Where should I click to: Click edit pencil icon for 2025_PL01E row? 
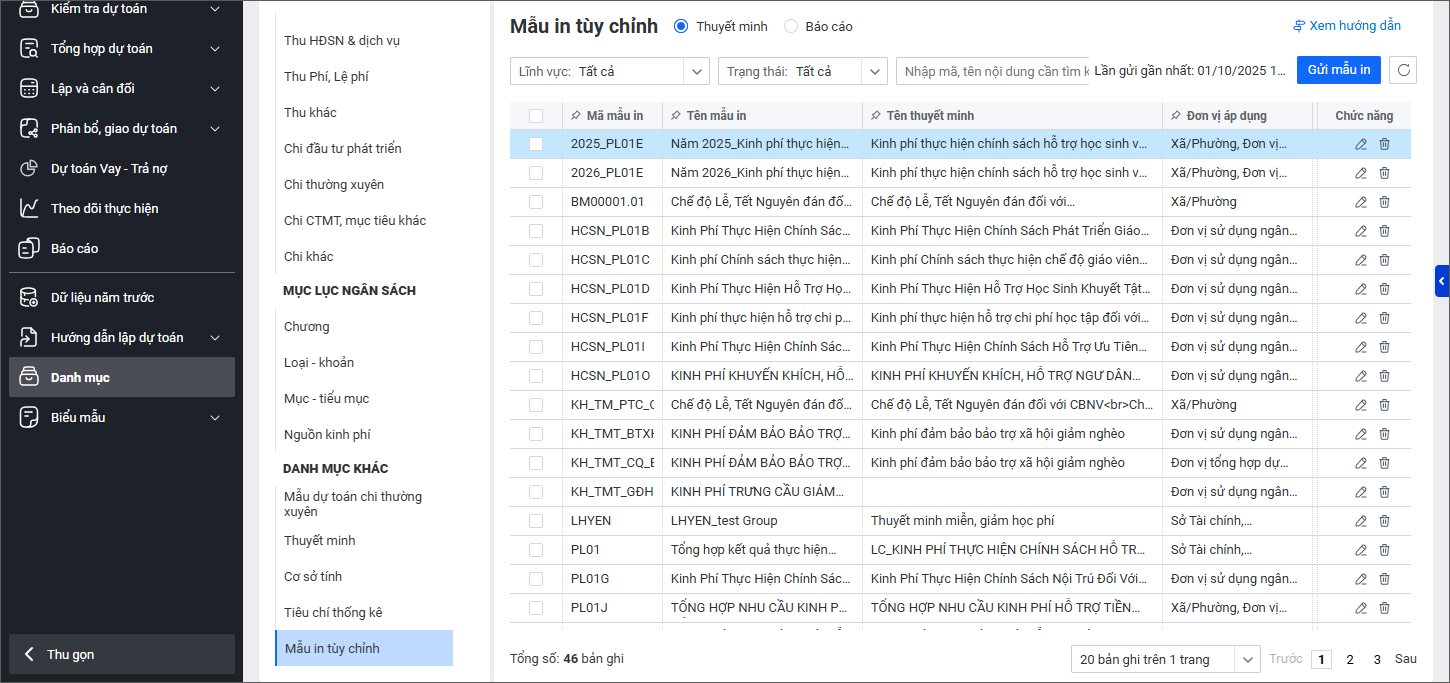point(1360,144)
